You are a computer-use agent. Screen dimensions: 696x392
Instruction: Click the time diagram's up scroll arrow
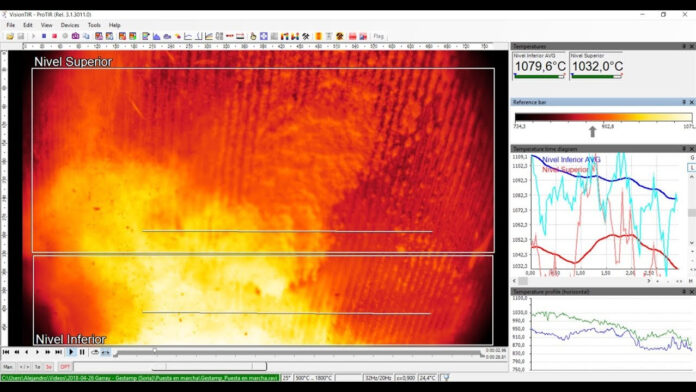[x=692, y=177]
